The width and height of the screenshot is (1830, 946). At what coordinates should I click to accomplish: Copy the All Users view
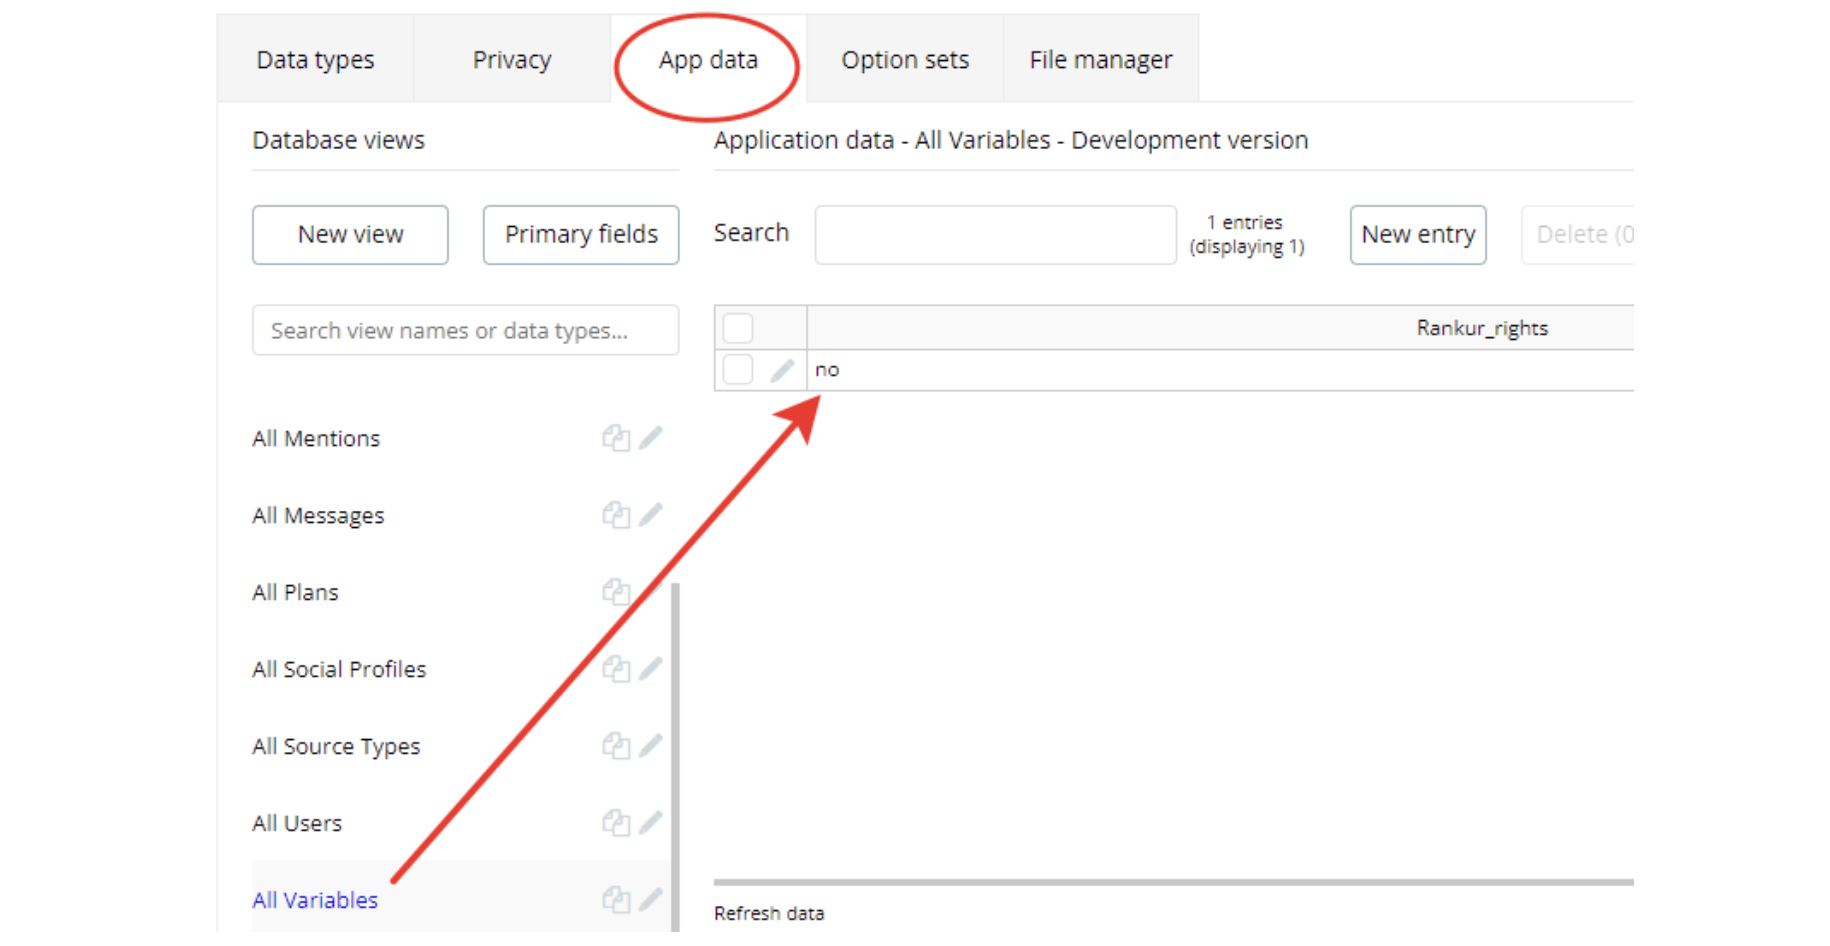pyautogui.click(x=615, y=822)
